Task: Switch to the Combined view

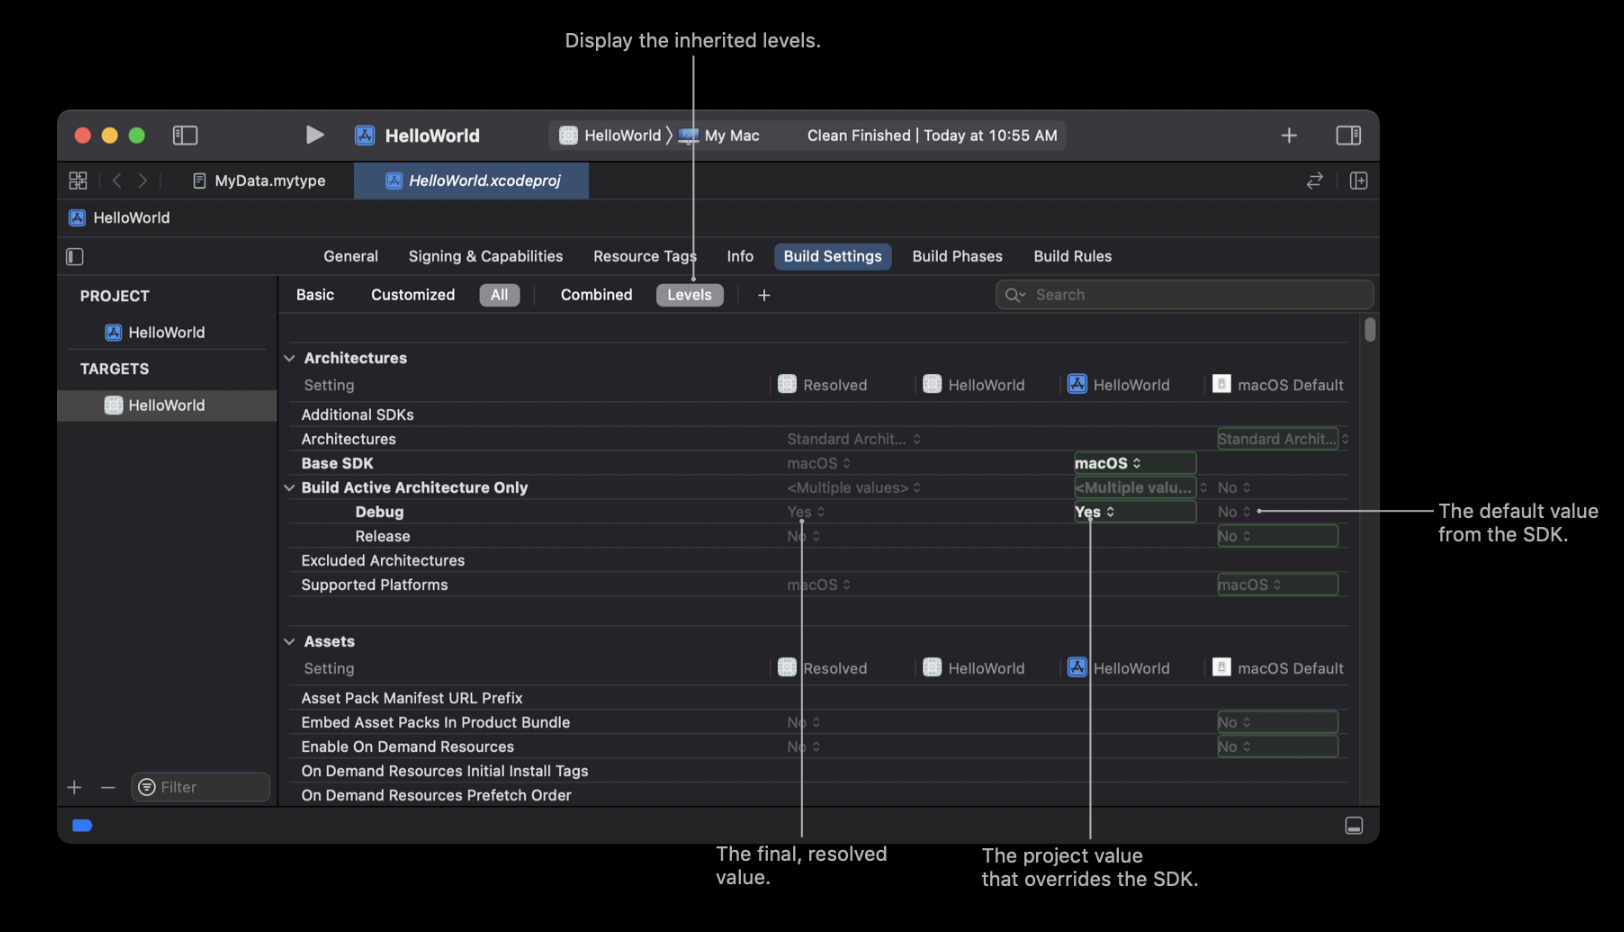Action: point(597,294)
